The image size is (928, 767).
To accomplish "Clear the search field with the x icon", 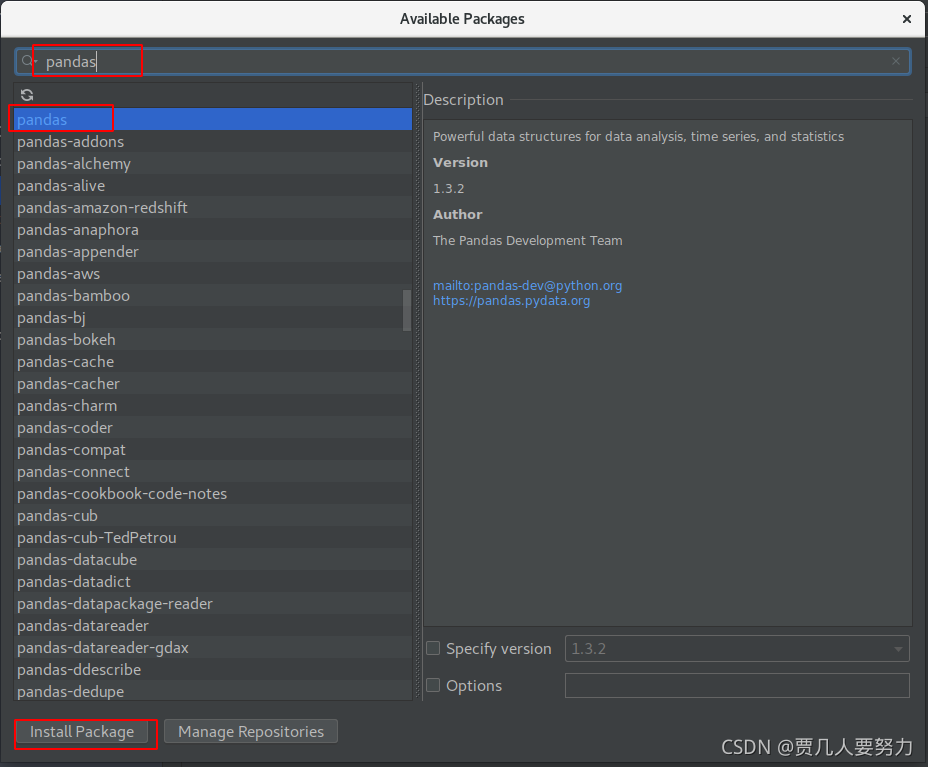I will [896, 61].
